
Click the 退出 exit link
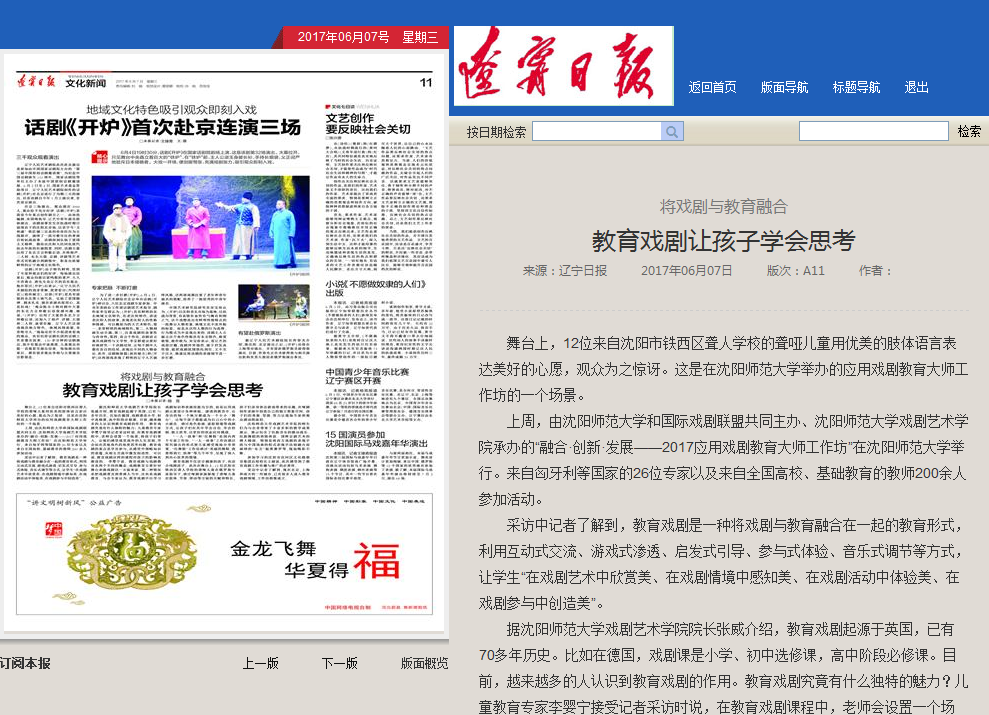tap(917, 87)
